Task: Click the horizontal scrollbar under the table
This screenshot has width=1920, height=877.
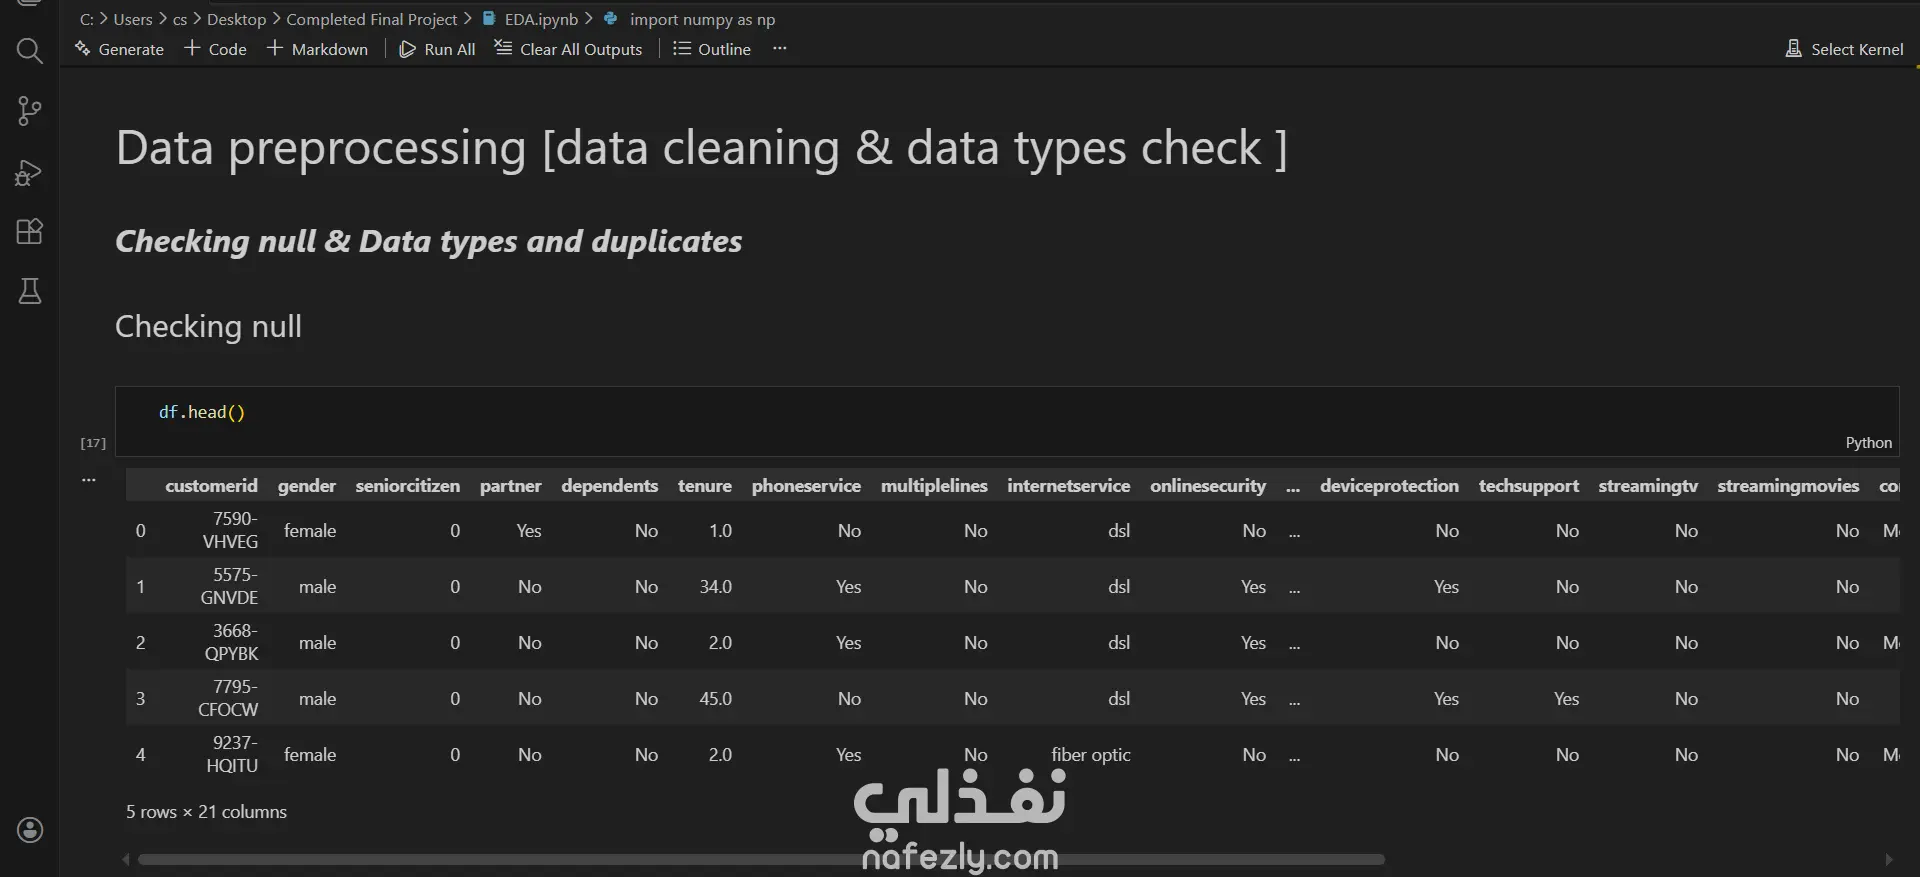Action: [x=761, y=859]
